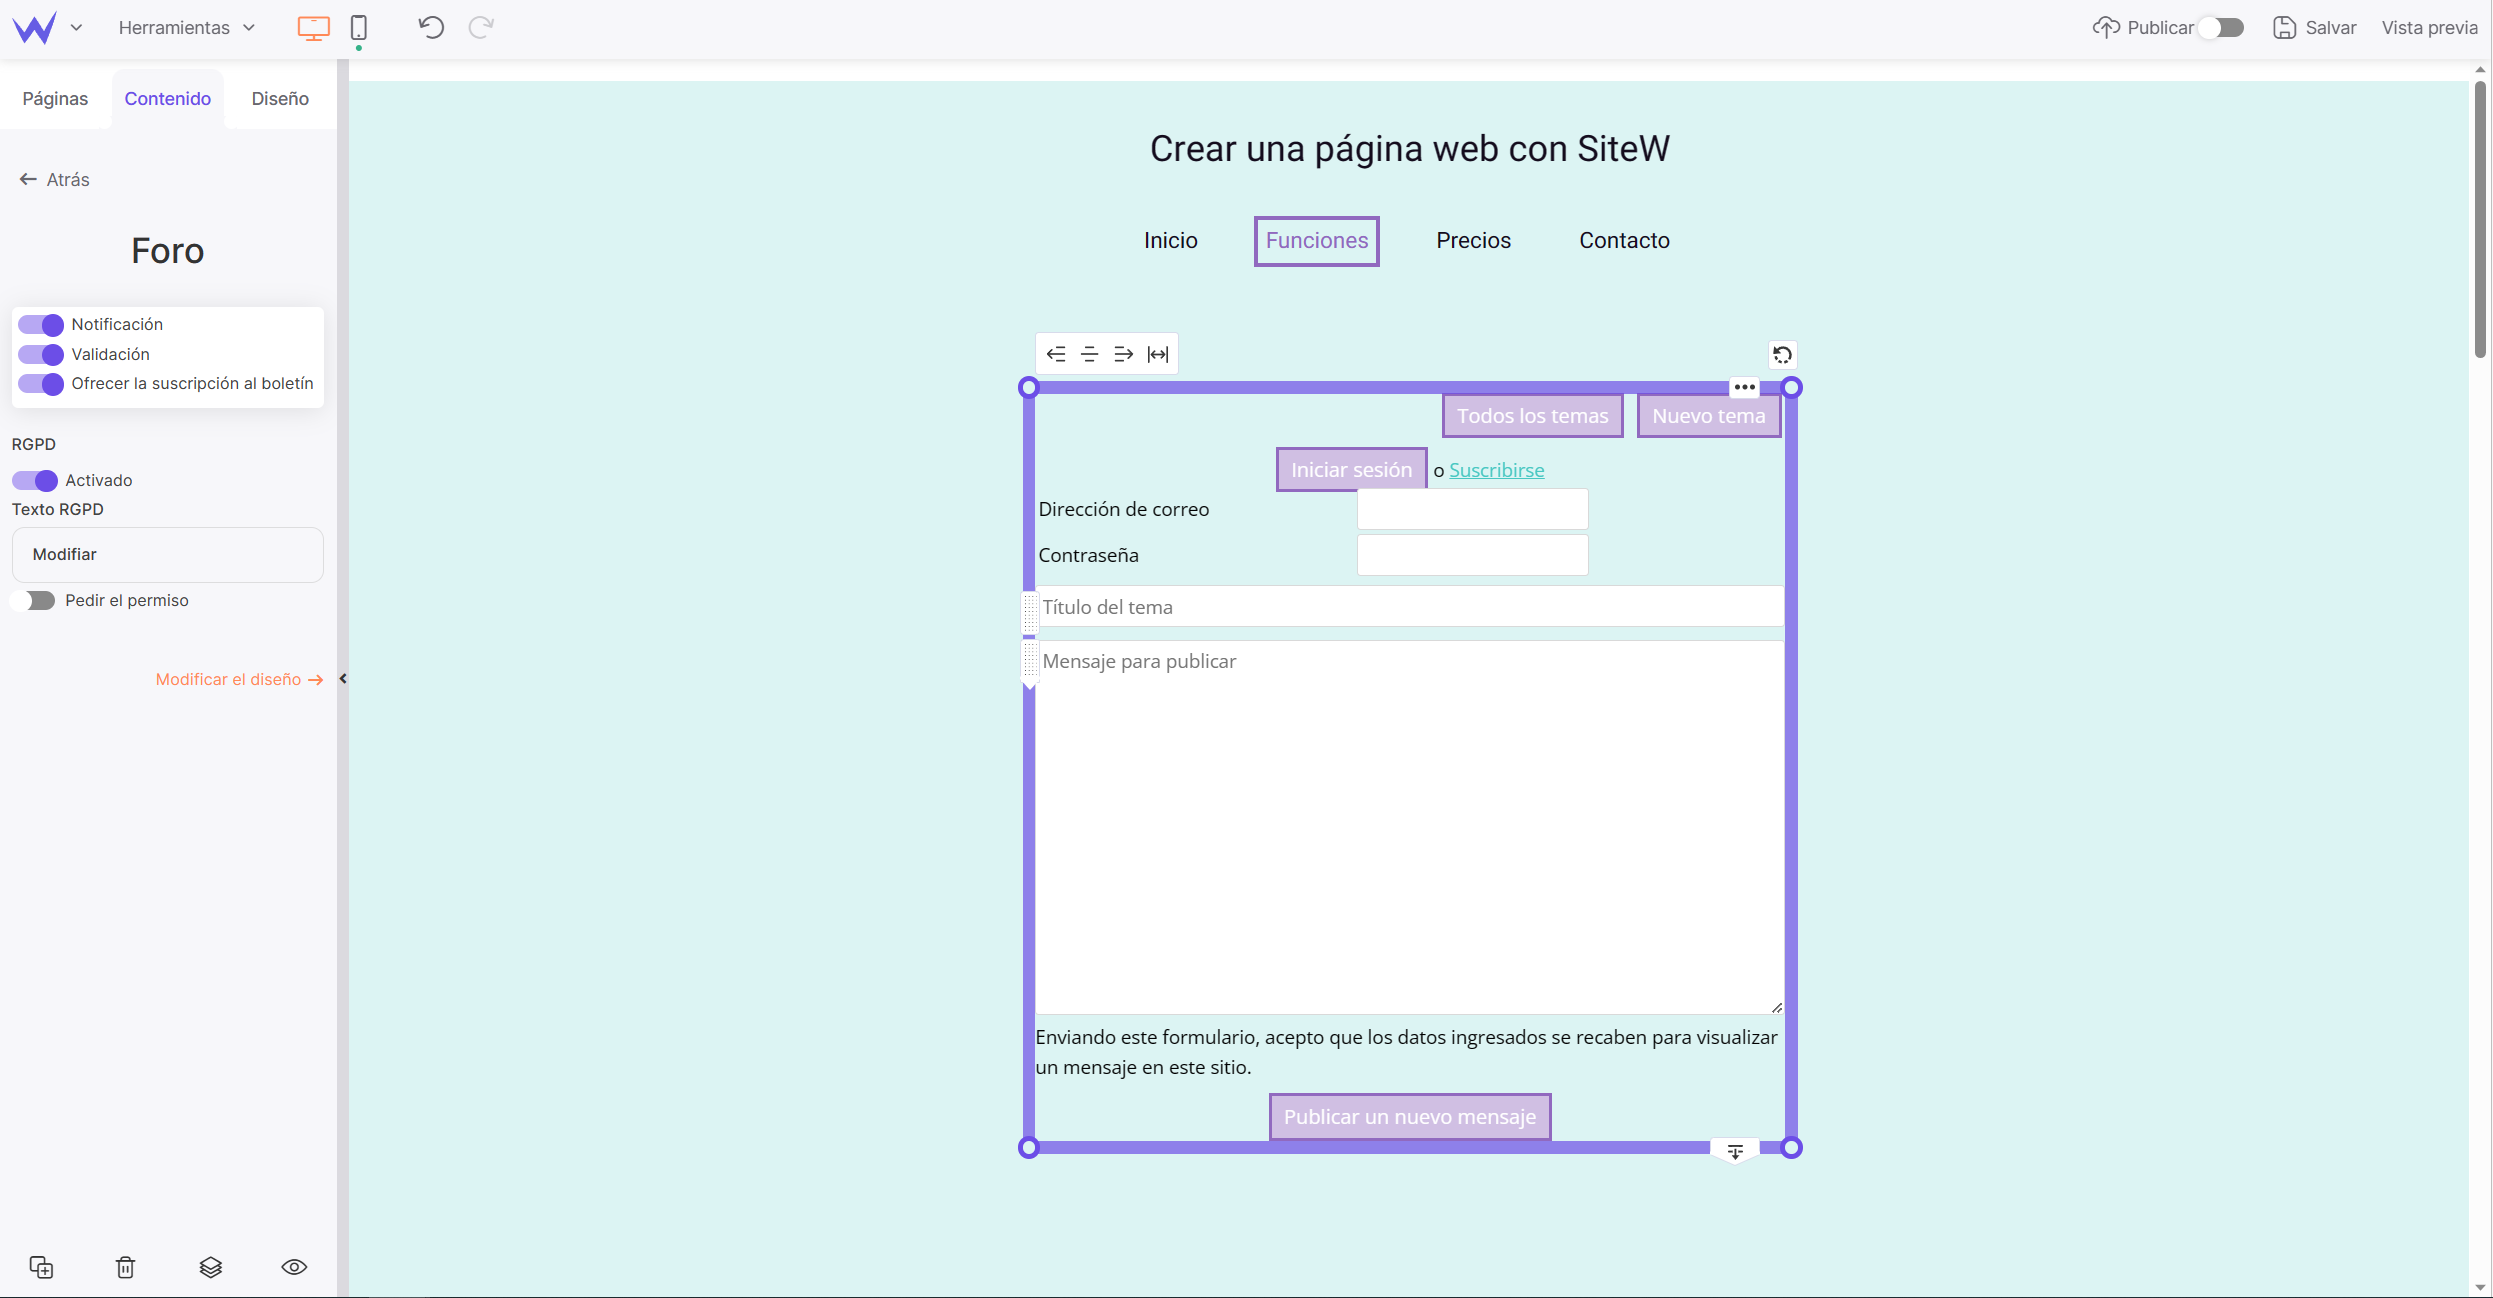Click the page vertical scrollbar
This screenshot has height=1298, width=2493.
[x=2480, y=218]
